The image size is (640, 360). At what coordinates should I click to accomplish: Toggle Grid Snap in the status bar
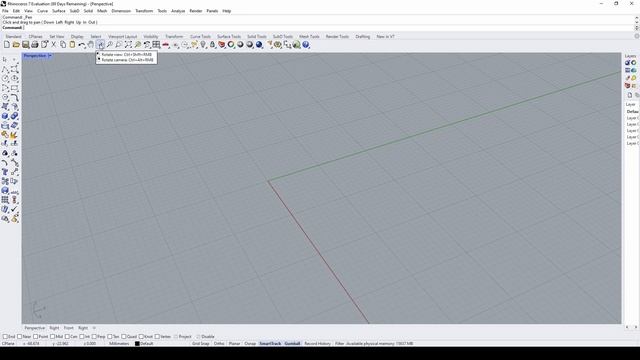pos(200,344)
